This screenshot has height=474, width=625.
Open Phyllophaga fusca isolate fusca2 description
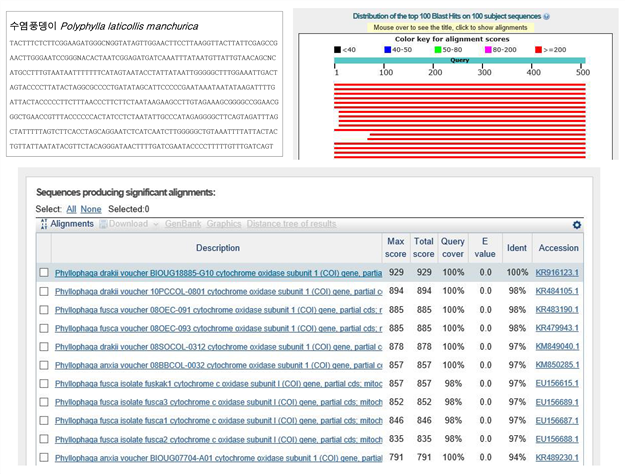tap(218, 439)
